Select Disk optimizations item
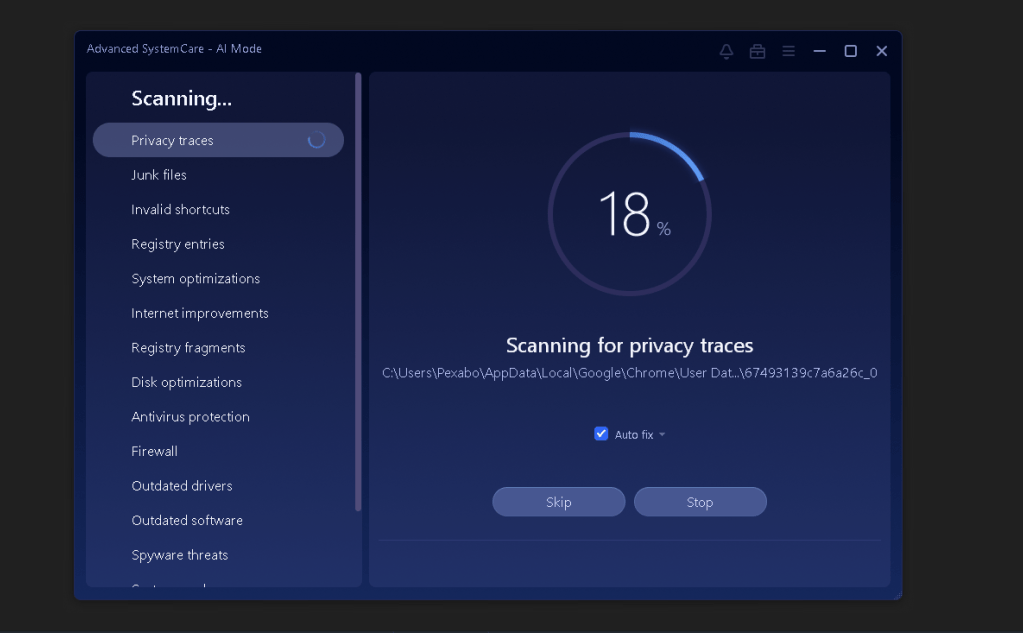 [218, 382]
